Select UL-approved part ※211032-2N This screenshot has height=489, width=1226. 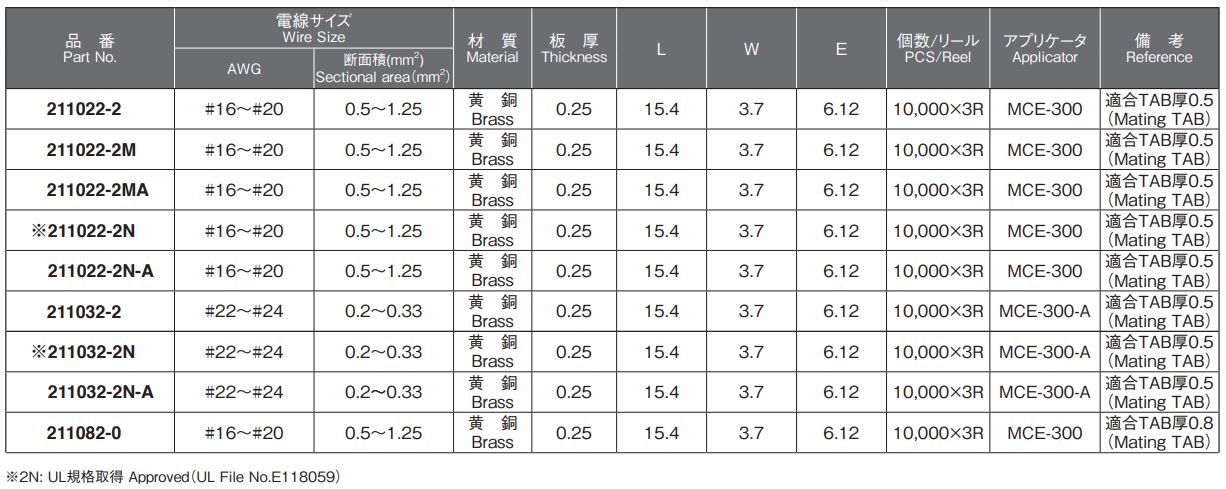(x=89, y=352)
